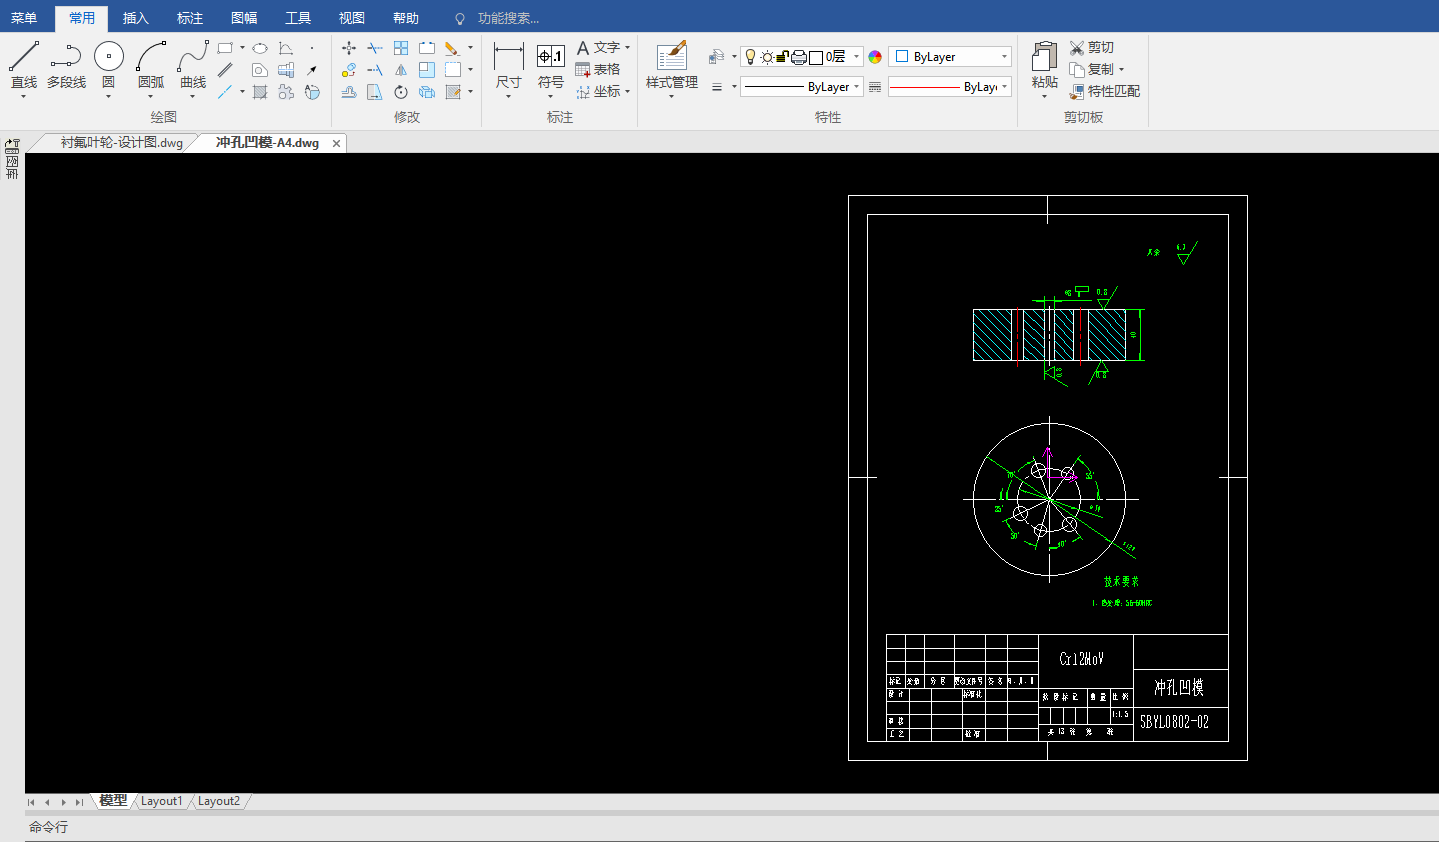The image size is (1439, 842).
Task: Click the 特性匹配 match properties button
Action: (1104, 91)
